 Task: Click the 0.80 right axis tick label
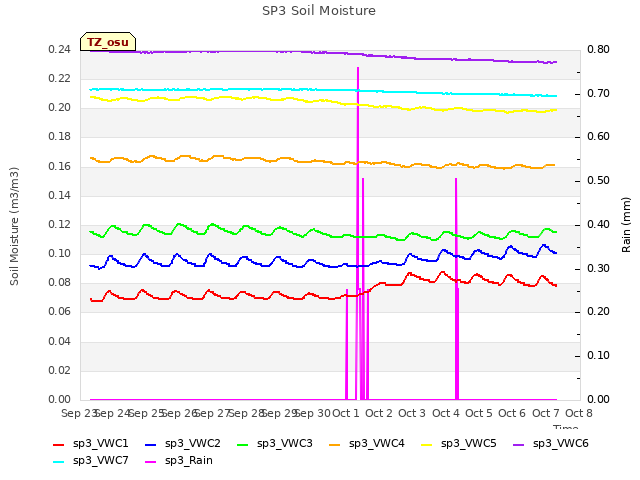598,49
